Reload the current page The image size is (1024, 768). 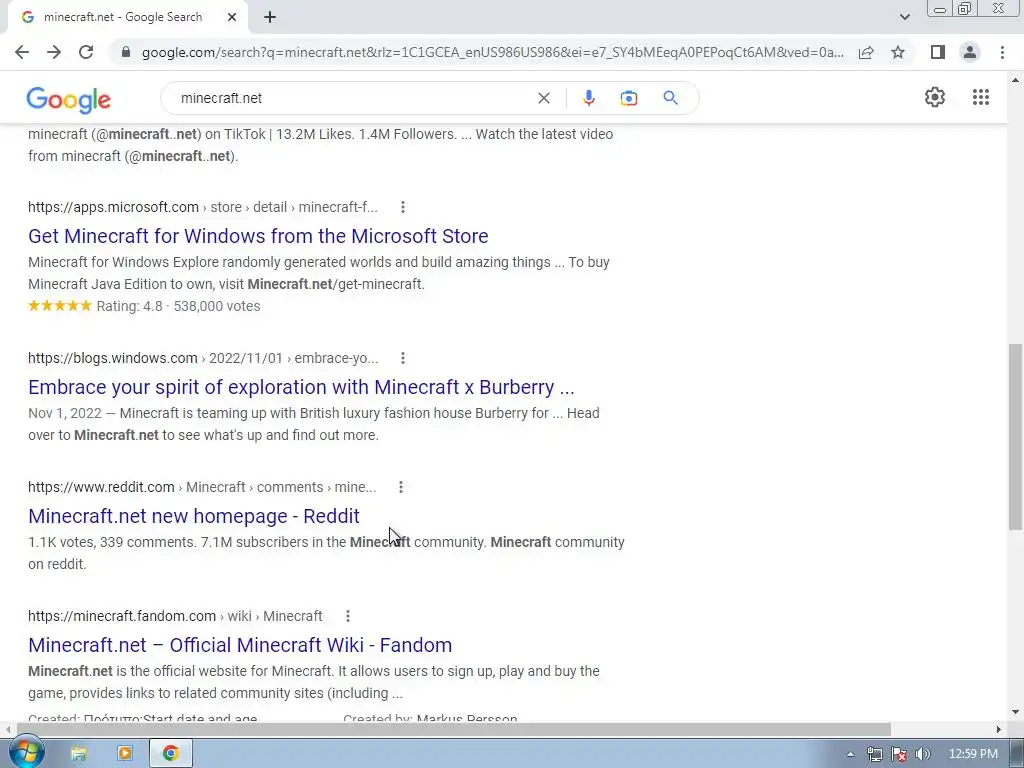(86, 52)
